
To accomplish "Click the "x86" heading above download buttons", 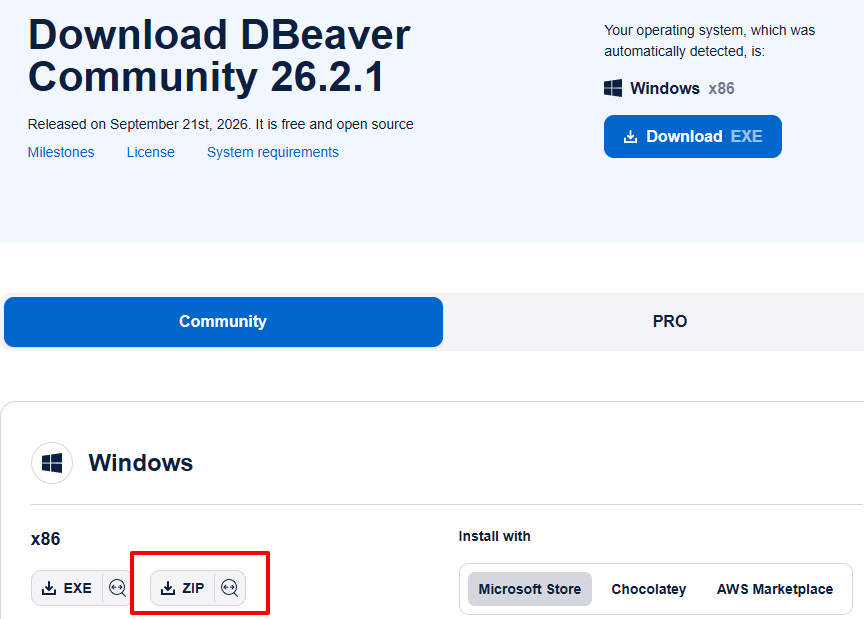I will (x=45, y=539).
